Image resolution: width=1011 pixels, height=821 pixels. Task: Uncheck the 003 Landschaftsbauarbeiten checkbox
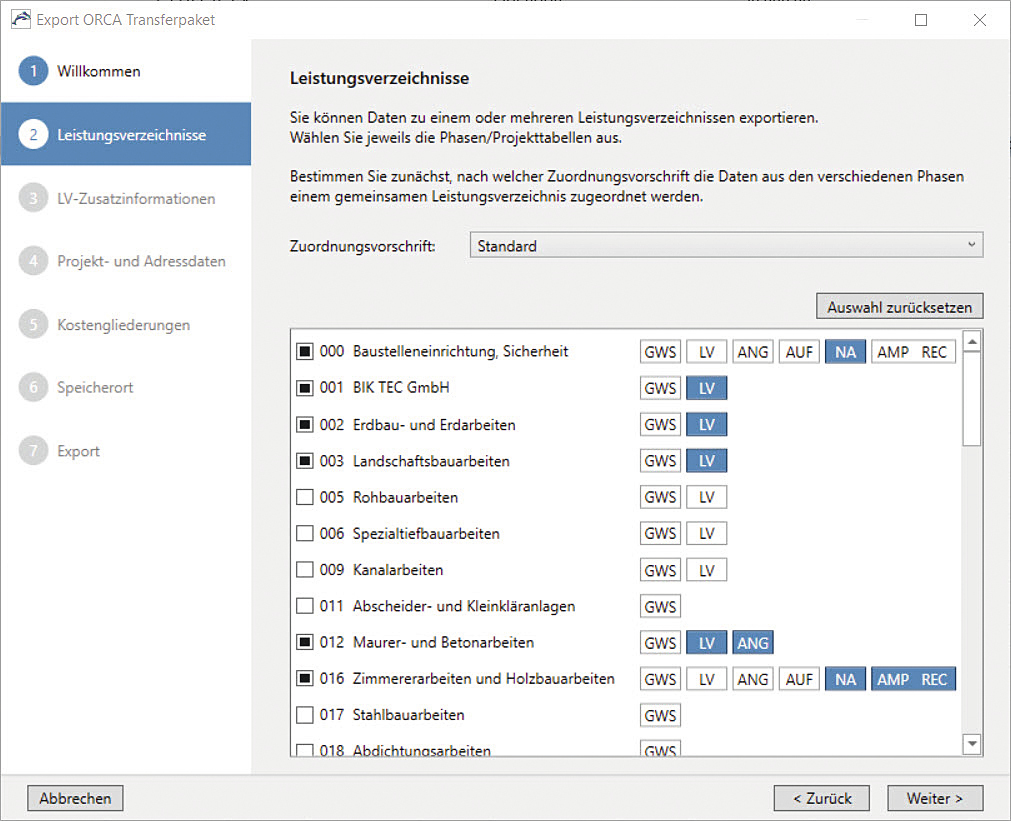pos(304,461)
